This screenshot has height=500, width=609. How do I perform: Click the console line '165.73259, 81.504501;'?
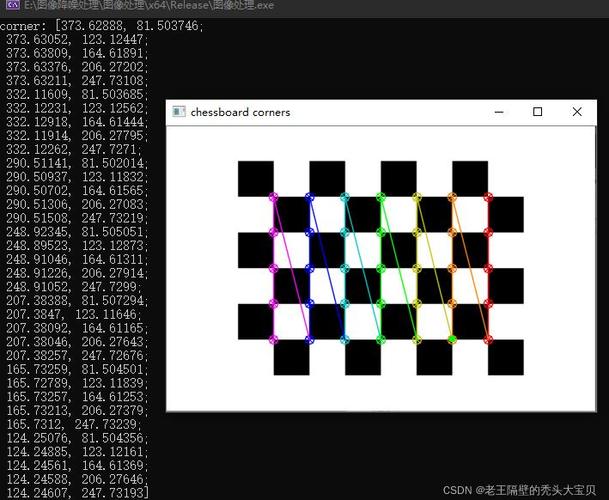click(77, 369)
